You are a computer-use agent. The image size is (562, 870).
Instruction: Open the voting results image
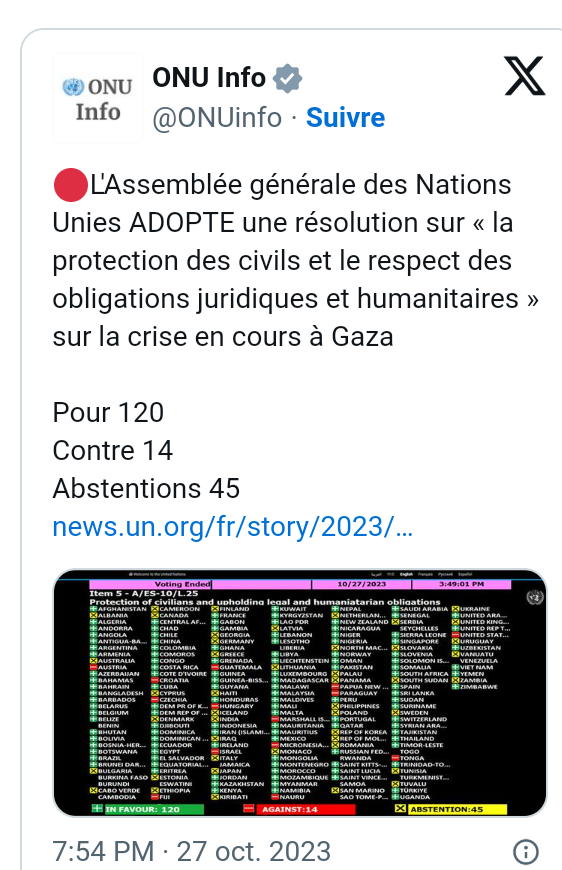[x=300, y=692]
